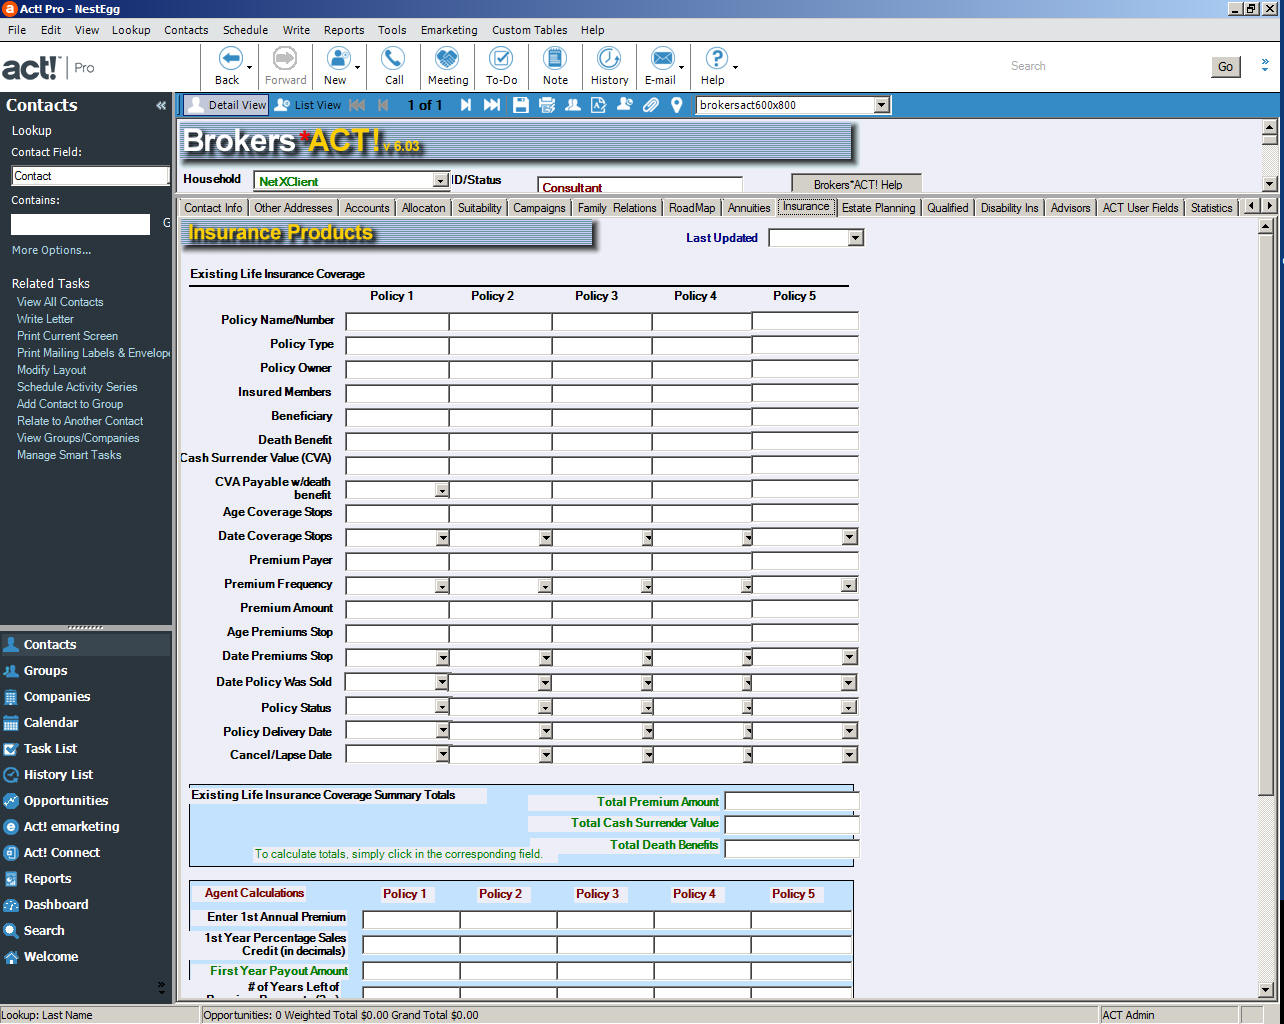
Task: Open Companies in the navigation bar
Action: click(57, 697)
